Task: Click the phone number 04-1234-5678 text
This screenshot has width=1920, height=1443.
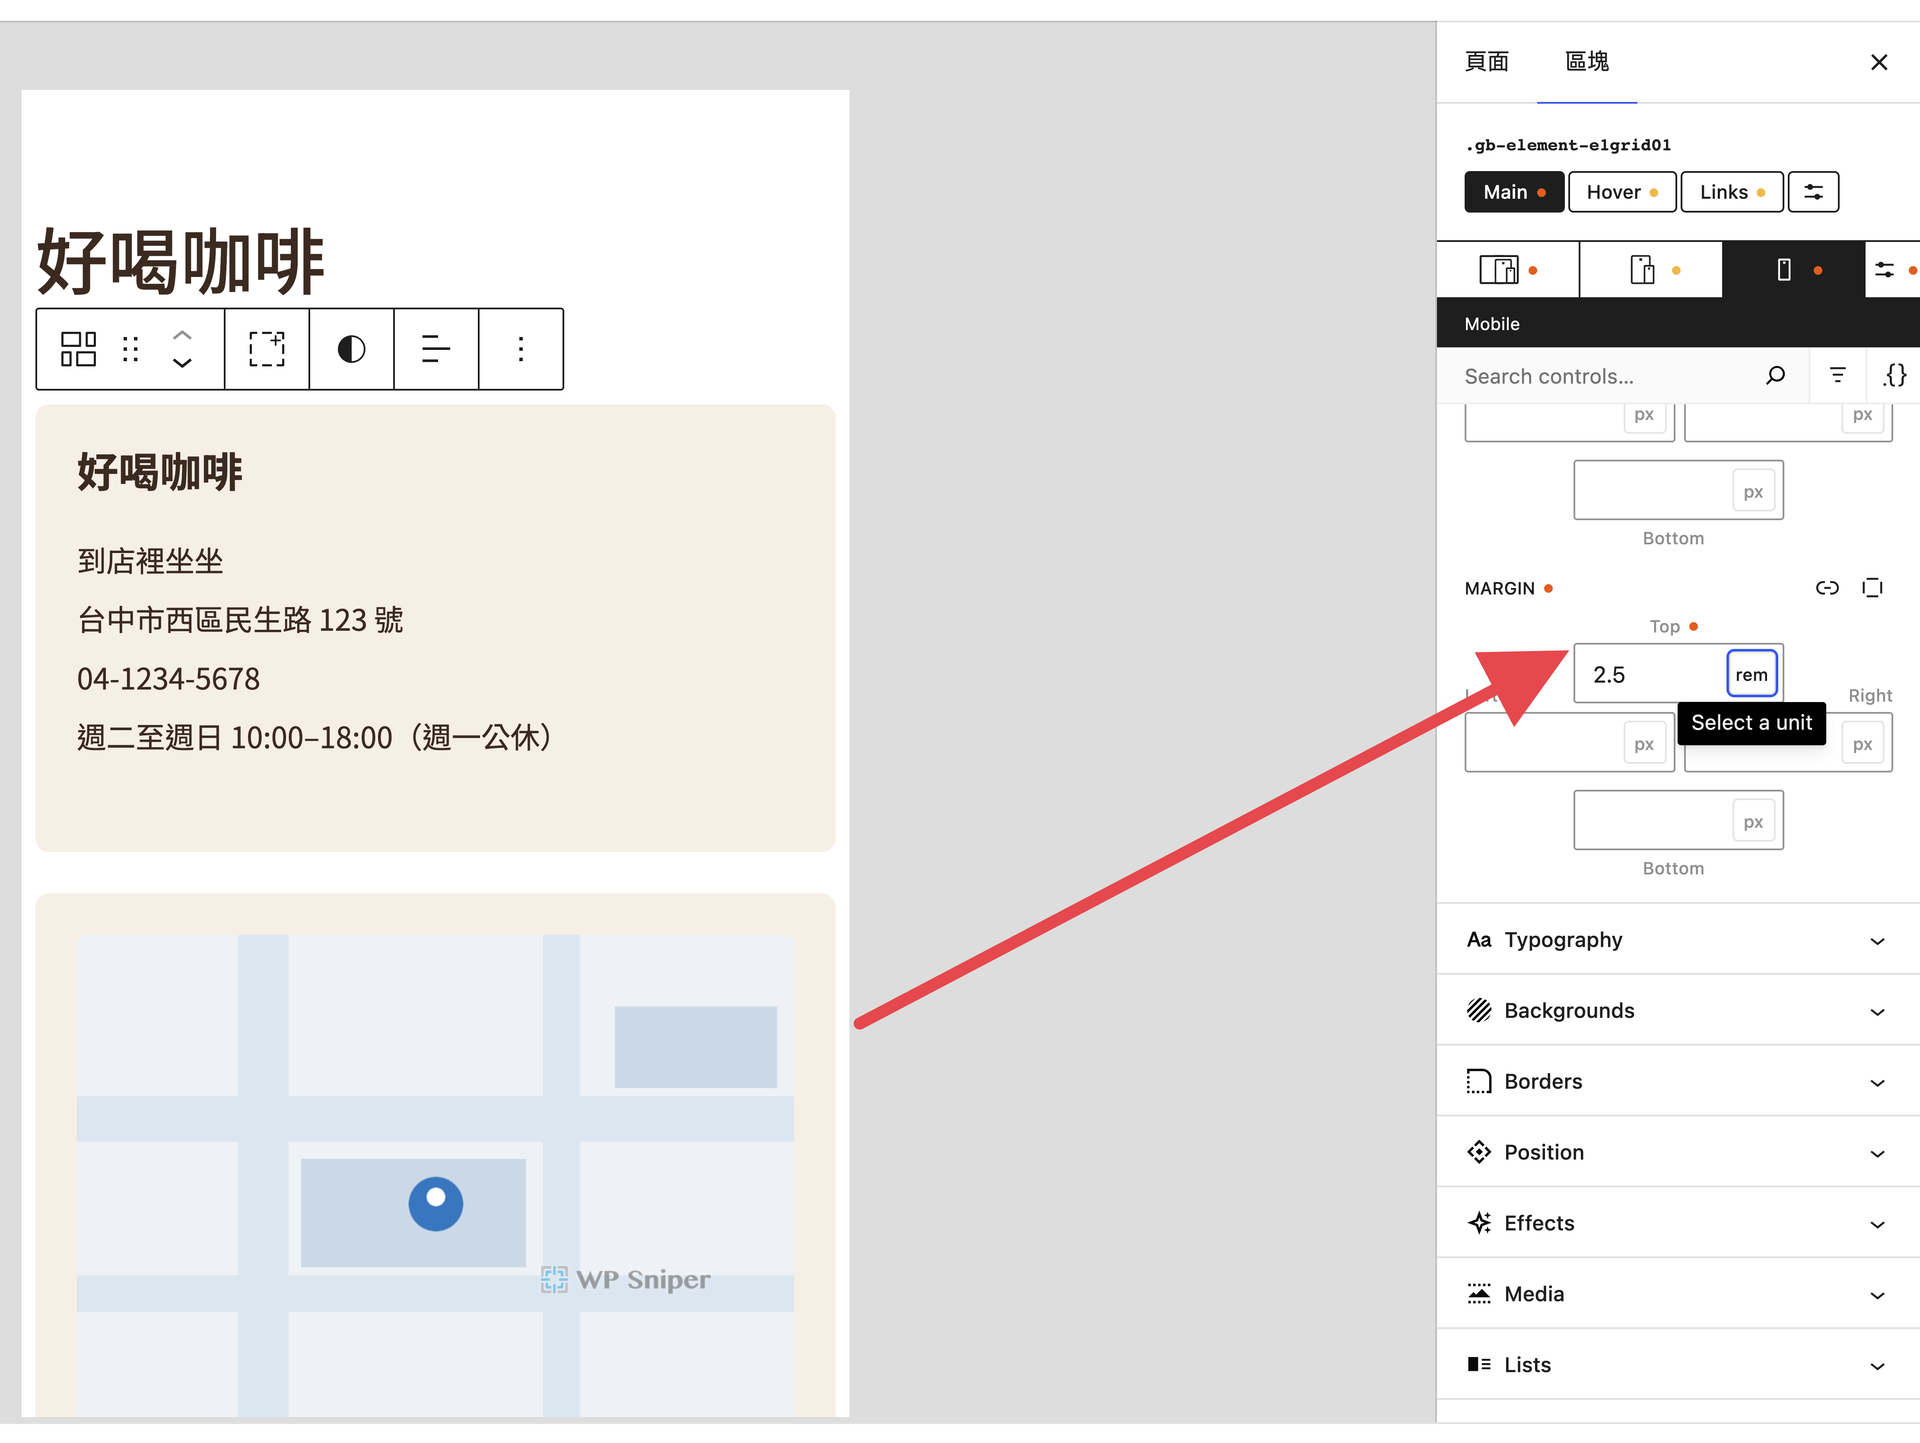Action: pyautogui.click(x=168, y=679)
